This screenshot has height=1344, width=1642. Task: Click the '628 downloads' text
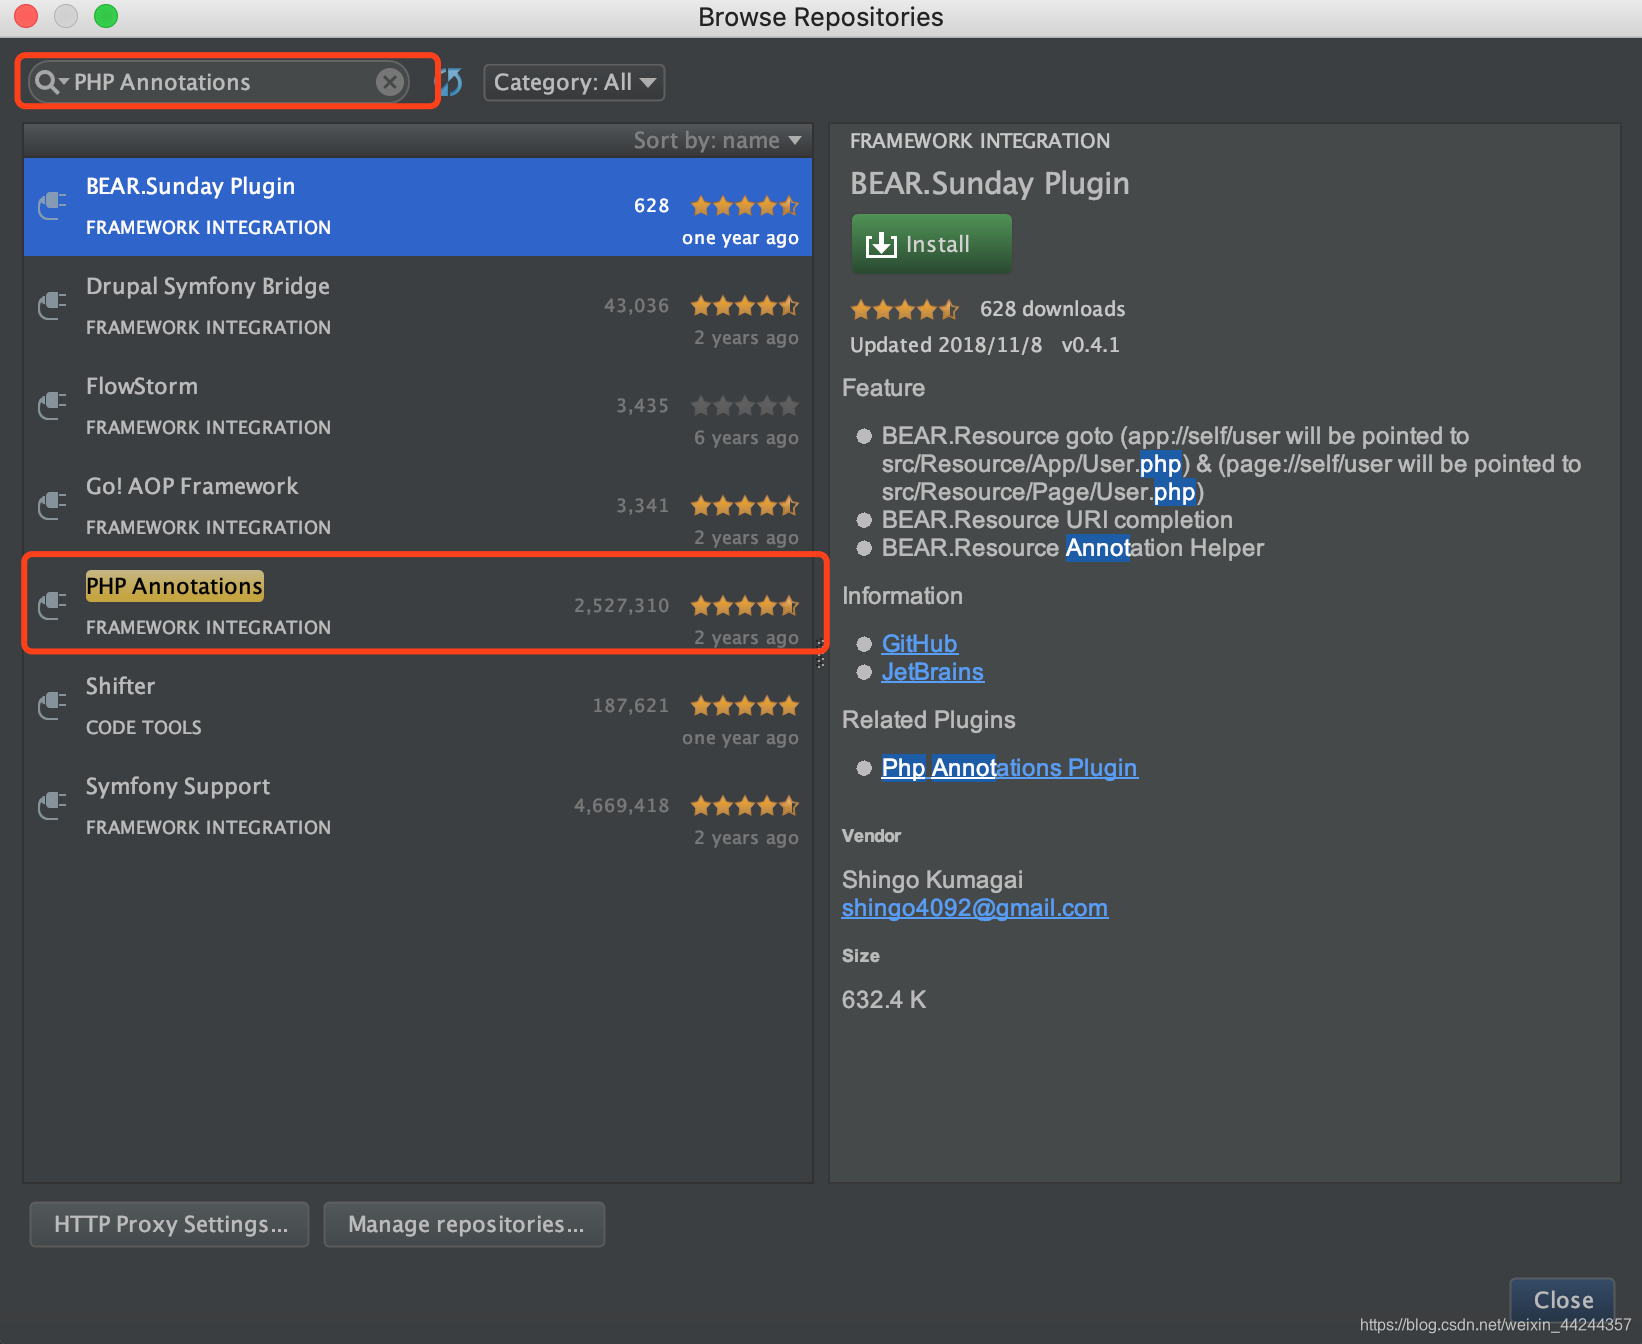[1052, 309]
